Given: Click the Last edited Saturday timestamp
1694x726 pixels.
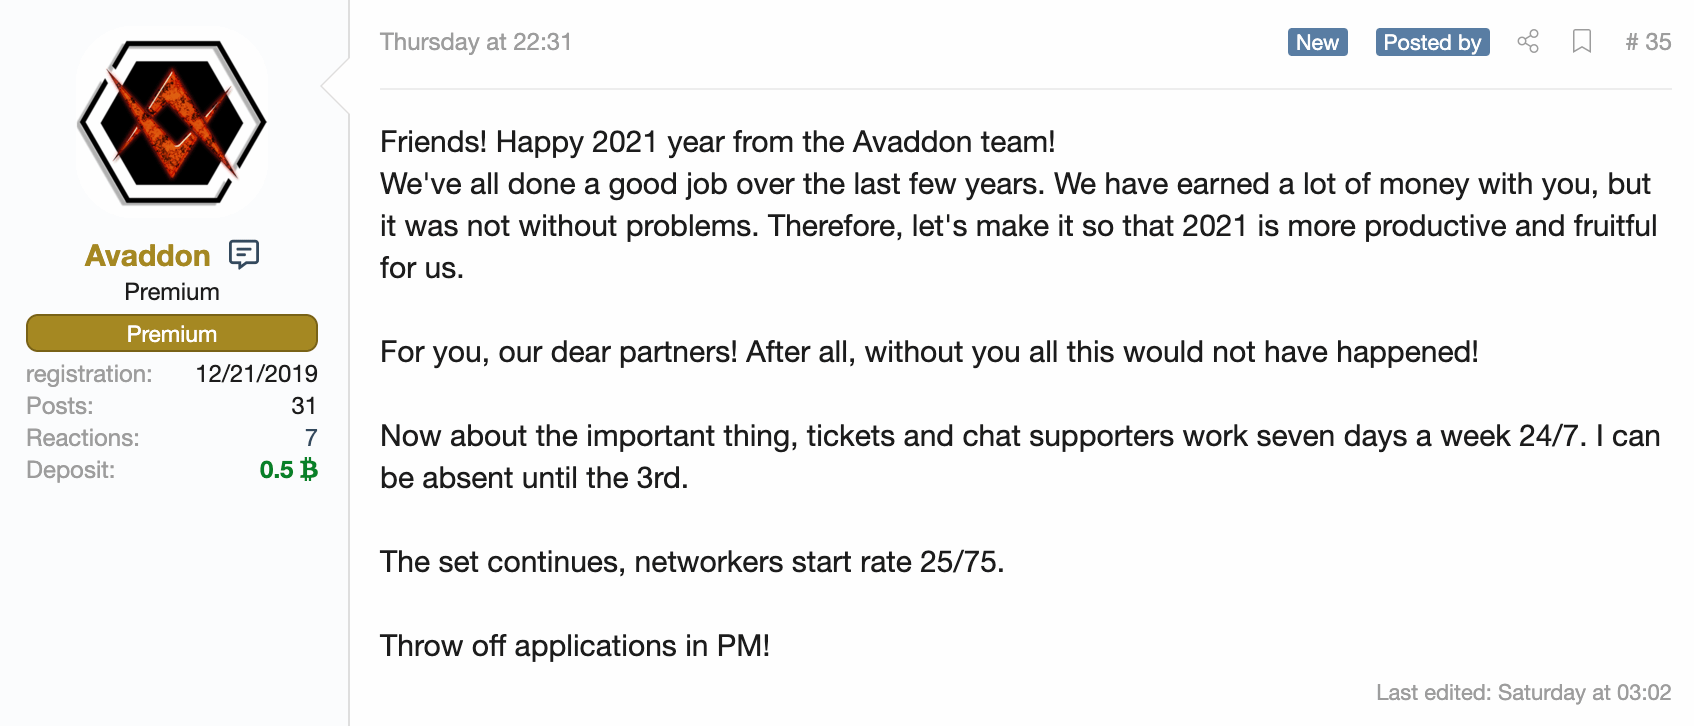Looking at the screenshot, I should point(1524,692).
